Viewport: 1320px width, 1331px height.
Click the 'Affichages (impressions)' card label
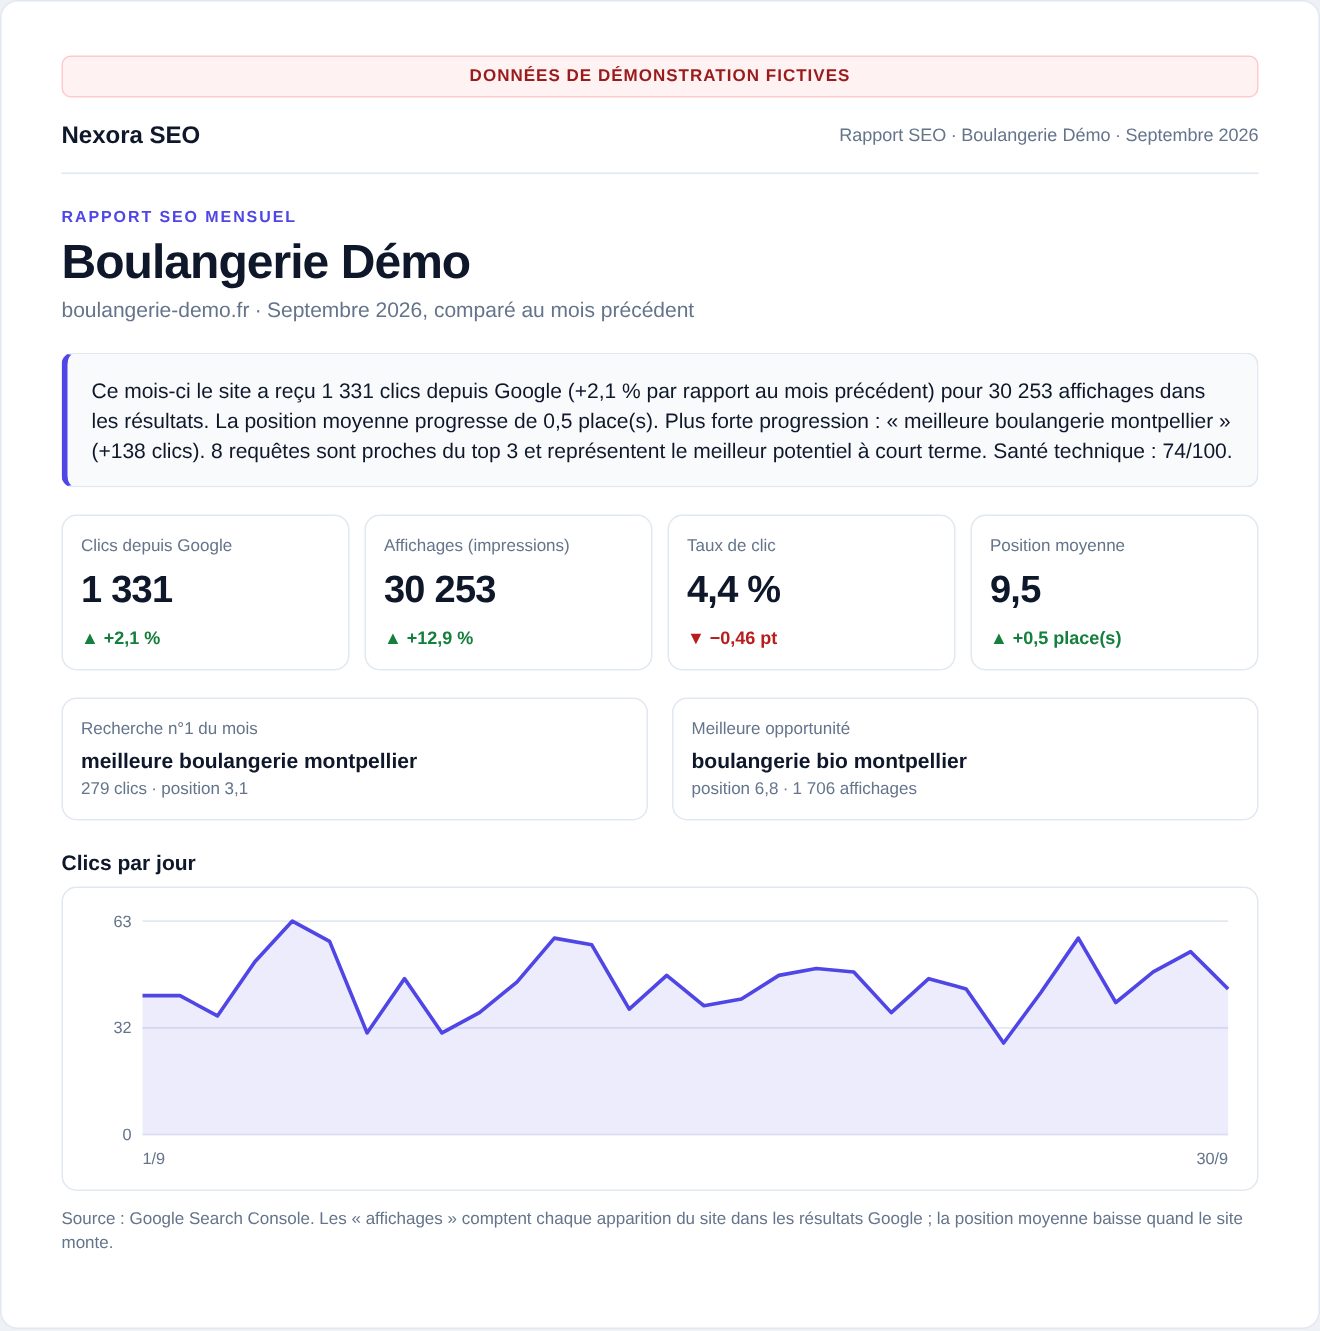477,545
